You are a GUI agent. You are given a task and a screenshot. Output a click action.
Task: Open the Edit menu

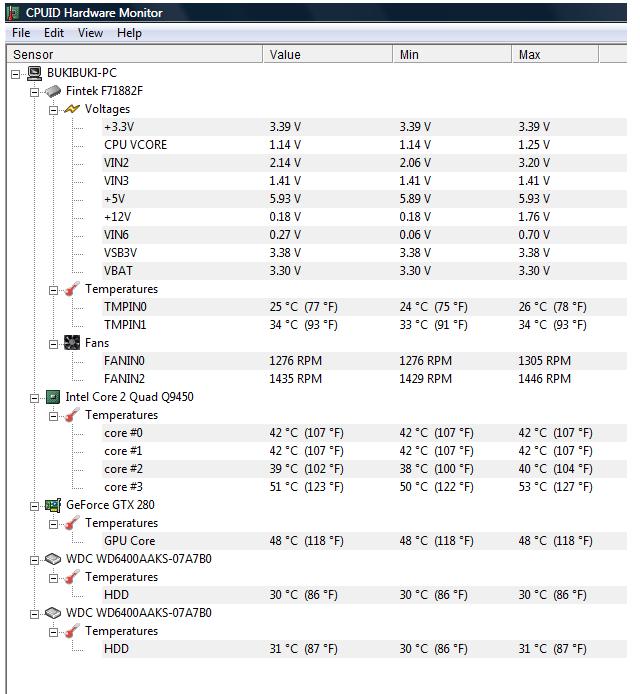[x=54, y=33]
